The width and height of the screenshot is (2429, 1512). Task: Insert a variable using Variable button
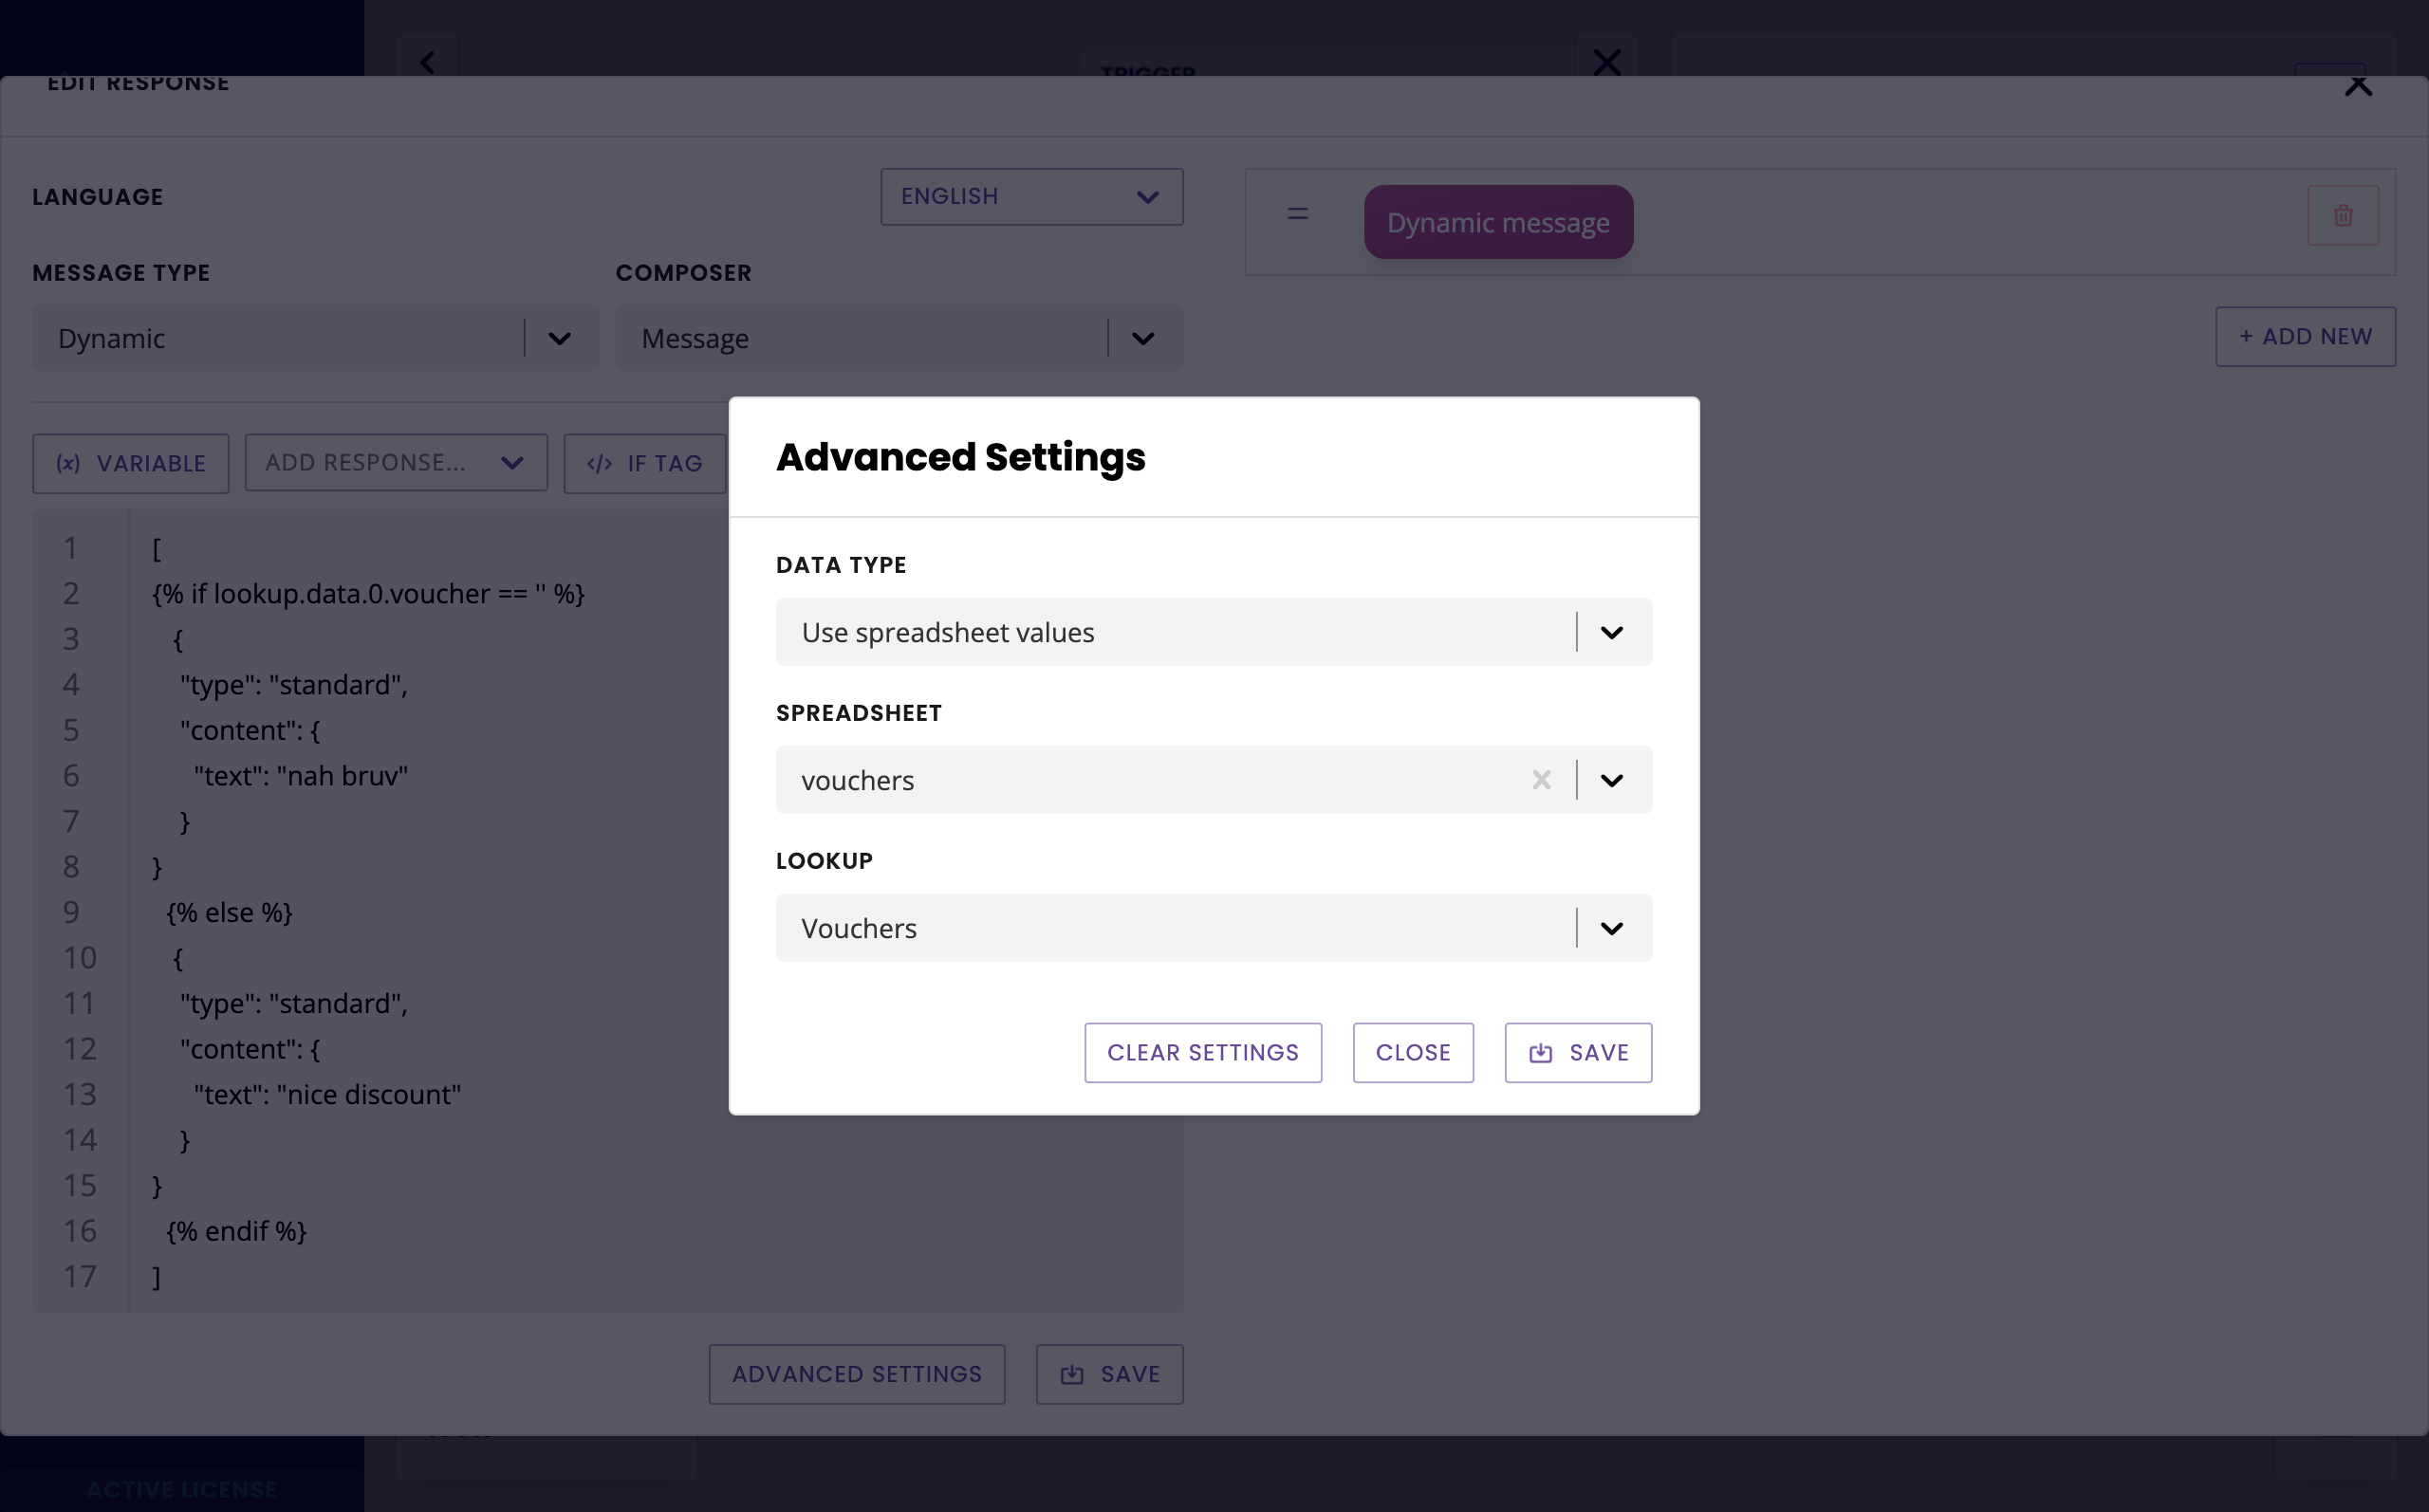coord(131,463)
